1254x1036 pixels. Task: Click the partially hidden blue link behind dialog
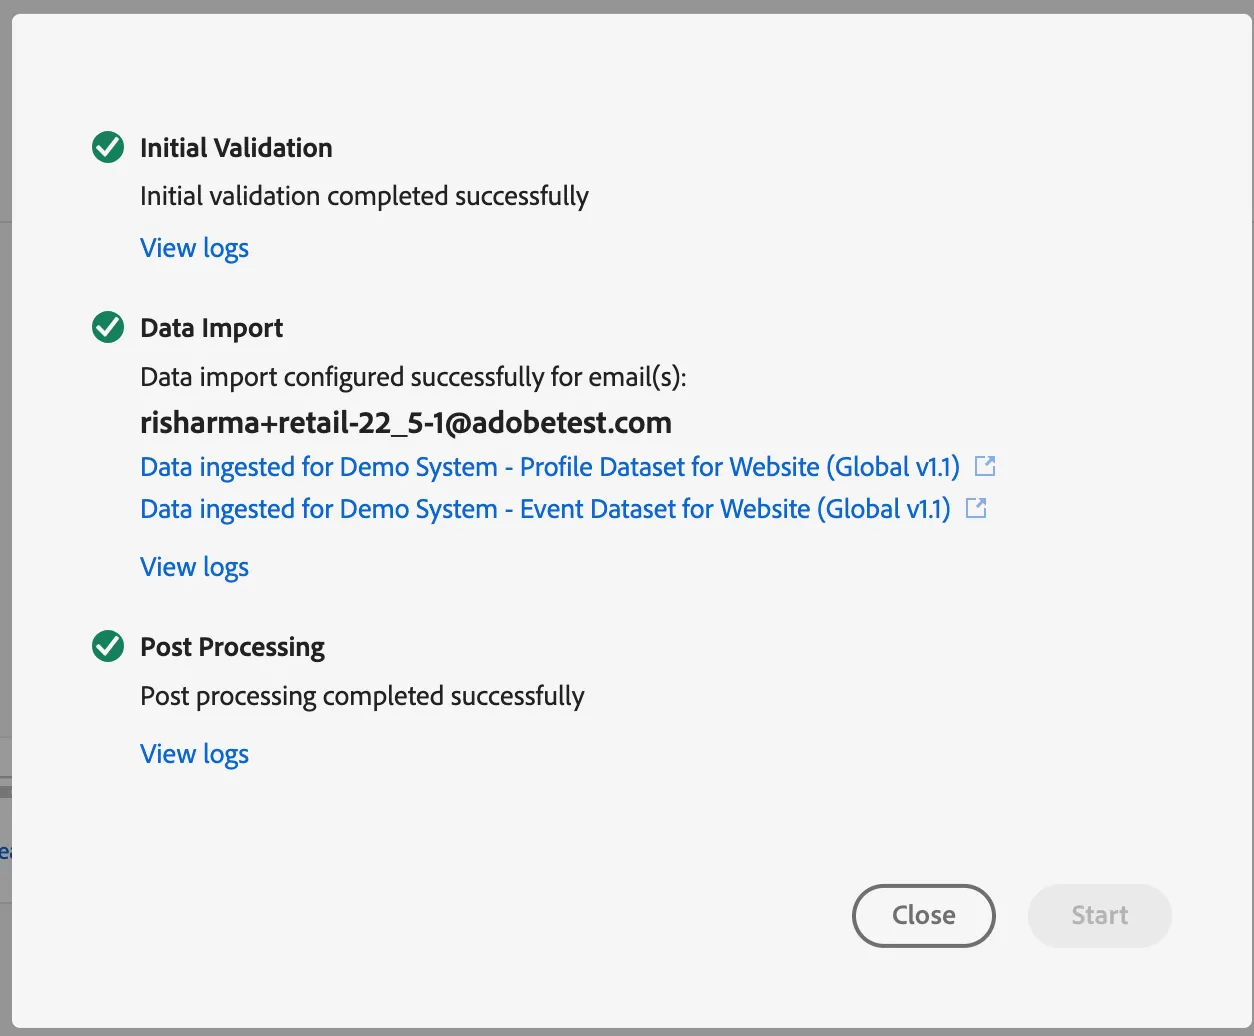[5, 852]
